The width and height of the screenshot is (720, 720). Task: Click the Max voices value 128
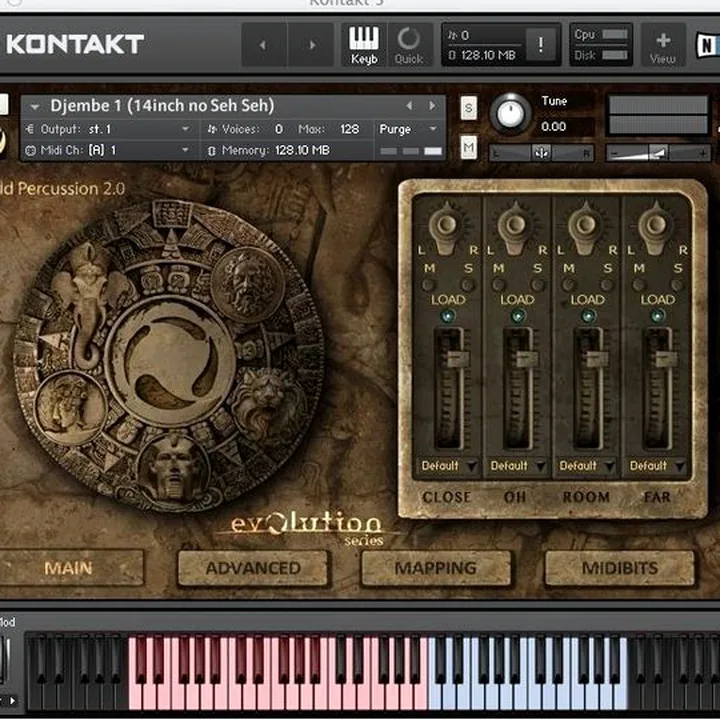tap(350, 129)
